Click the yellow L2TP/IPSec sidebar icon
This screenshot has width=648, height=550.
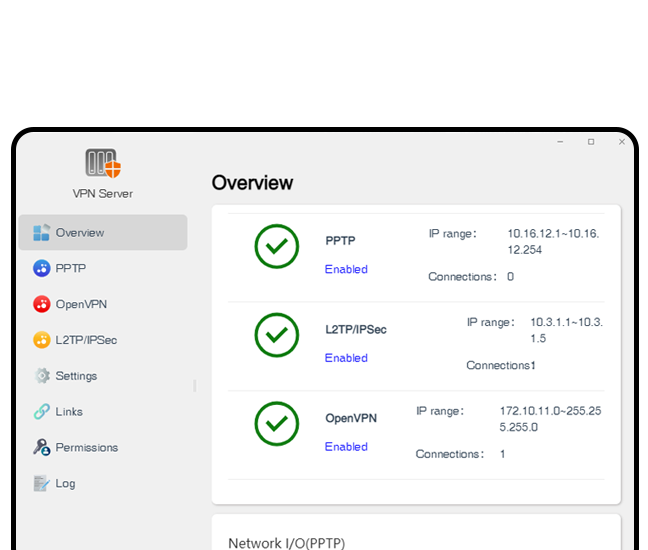41,340
